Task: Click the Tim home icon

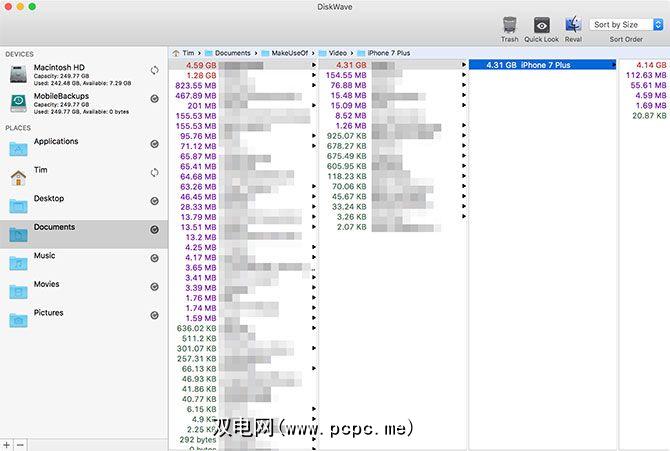Action: tap(18, 177)
